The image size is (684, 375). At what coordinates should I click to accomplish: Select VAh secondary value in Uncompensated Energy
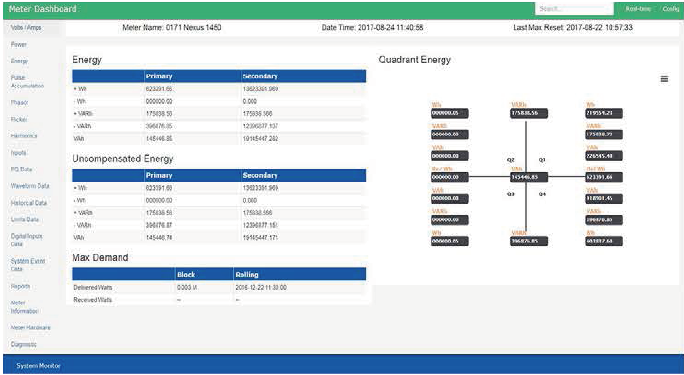[260, 238]
